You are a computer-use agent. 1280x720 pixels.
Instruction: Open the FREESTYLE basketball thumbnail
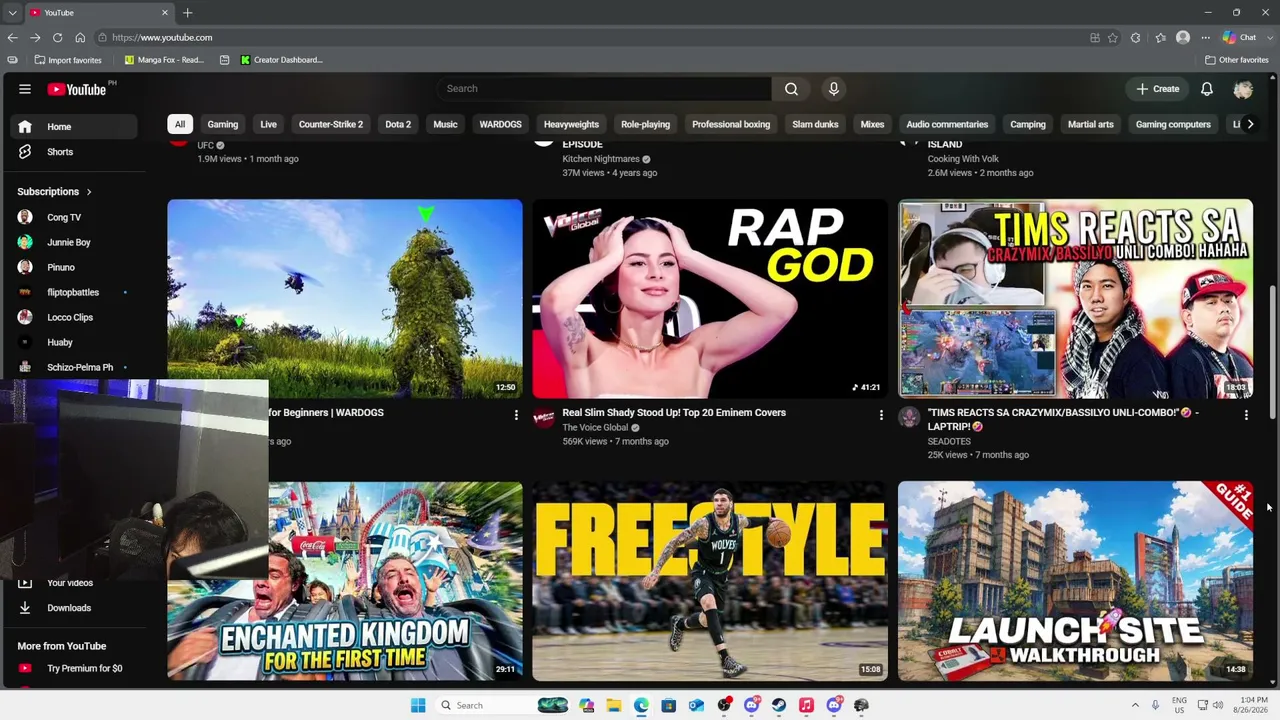pos(710,581)
